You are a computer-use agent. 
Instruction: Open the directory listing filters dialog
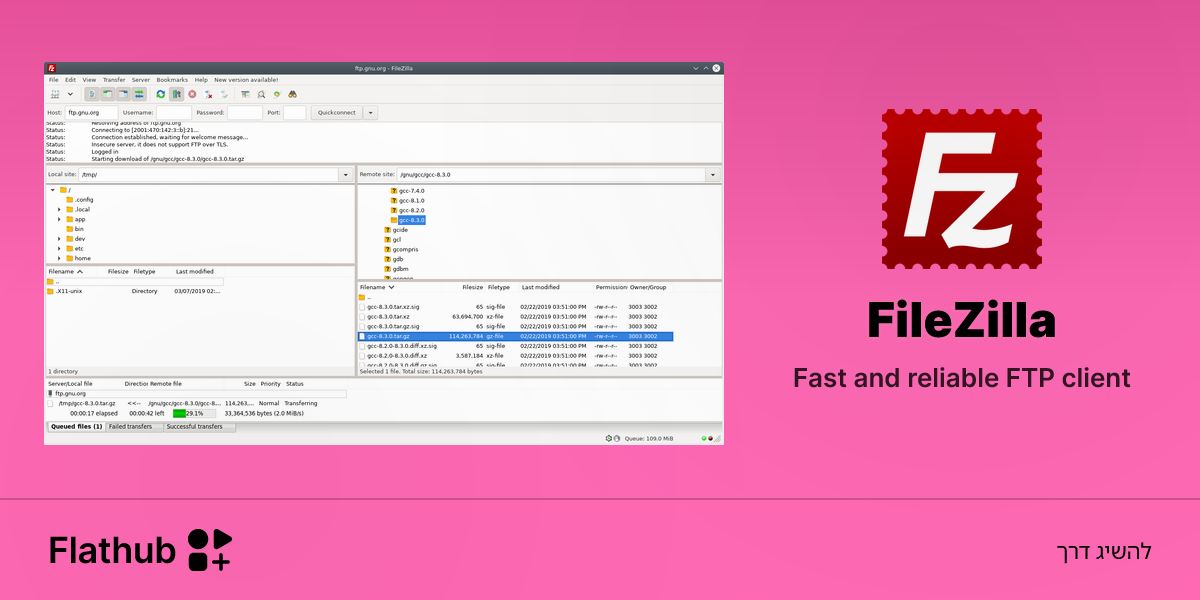coord(245,94)
